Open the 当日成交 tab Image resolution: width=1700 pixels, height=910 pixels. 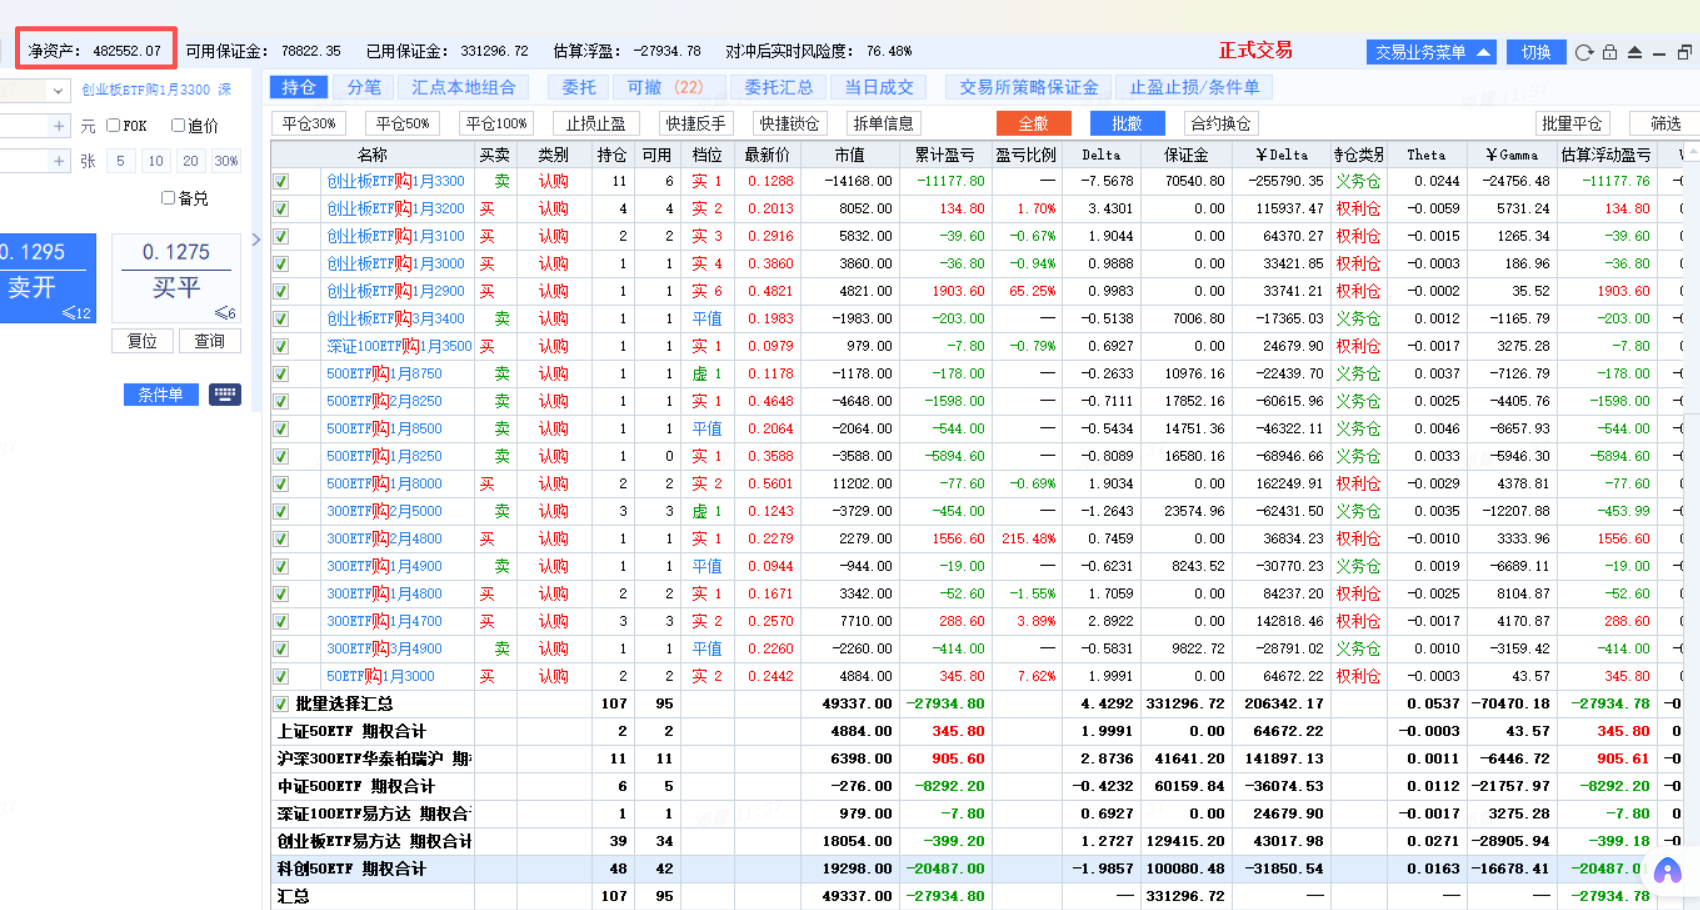point(878,88)
